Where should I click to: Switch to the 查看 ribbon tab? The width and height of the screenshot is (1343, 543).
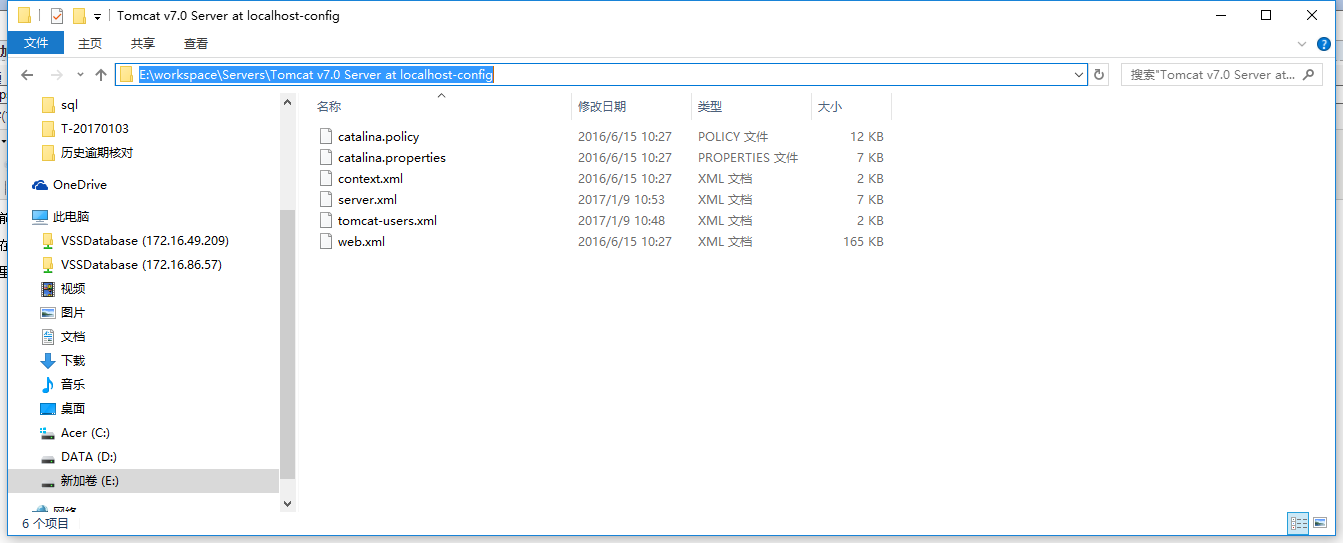(196, 43)
